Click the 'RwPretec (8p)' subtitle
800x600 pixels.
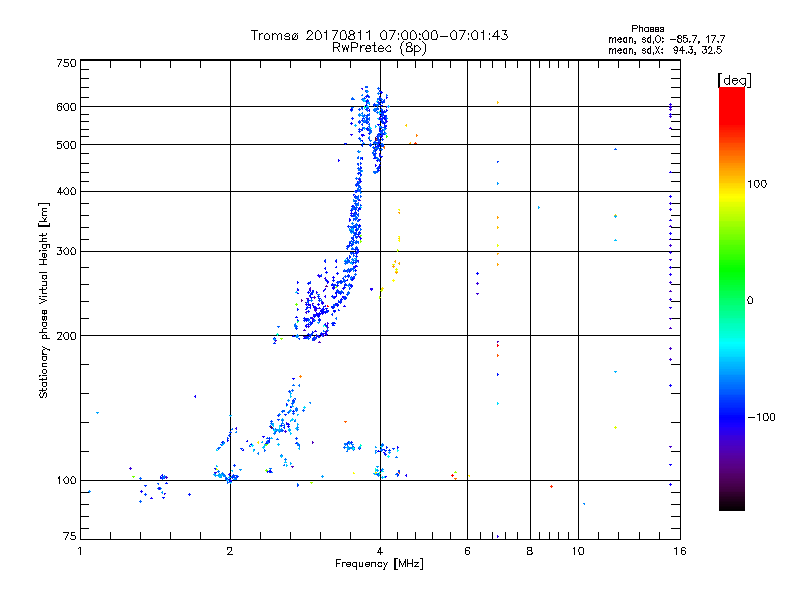(x=379, y=48)
